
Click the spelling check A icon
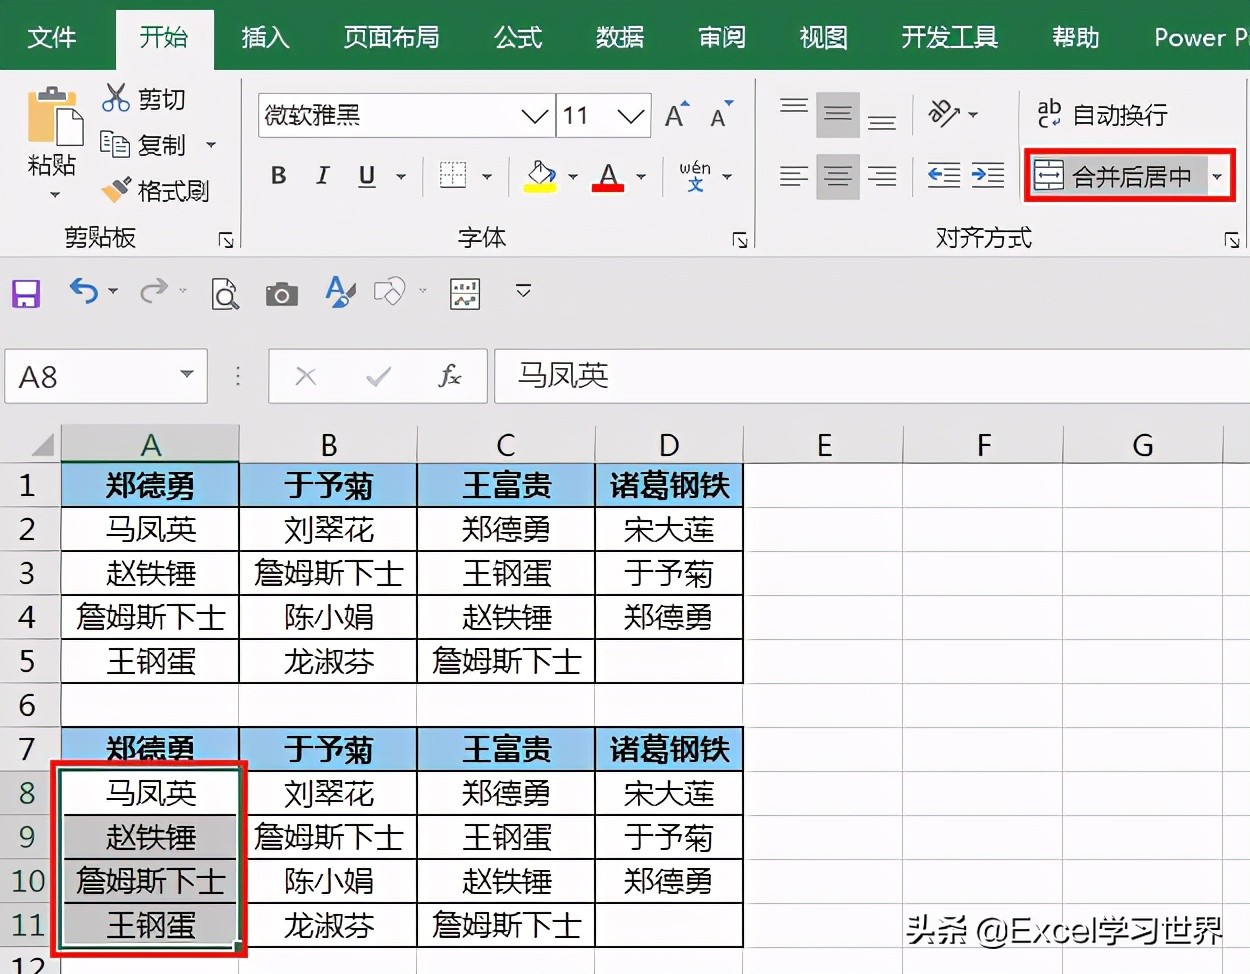[340, 292]
